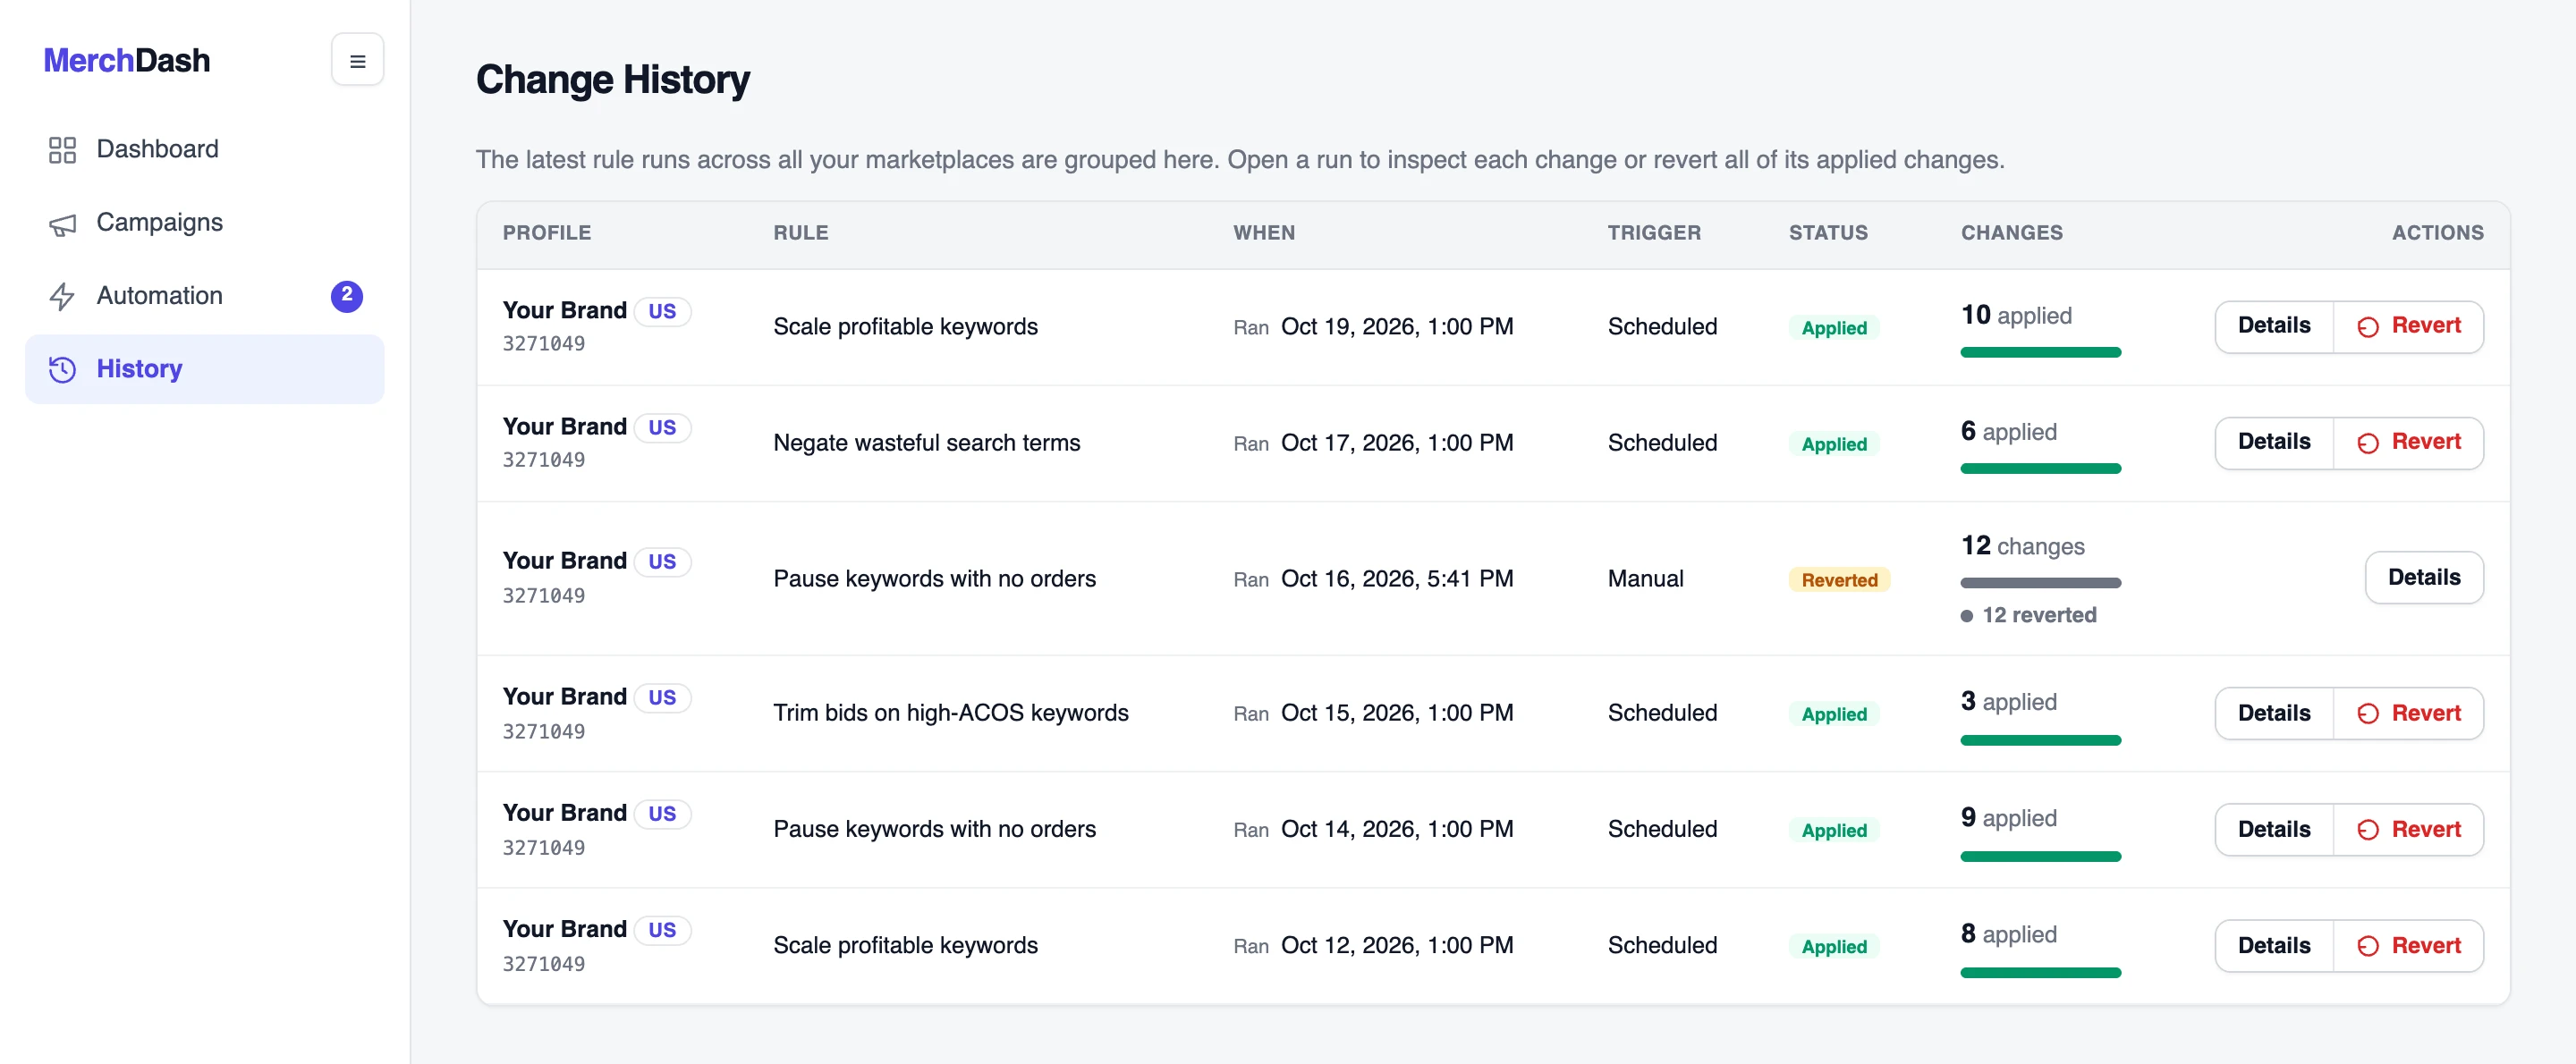Click the MerchDash logo
This screenshot has height=1064, width=2576.
127,60
